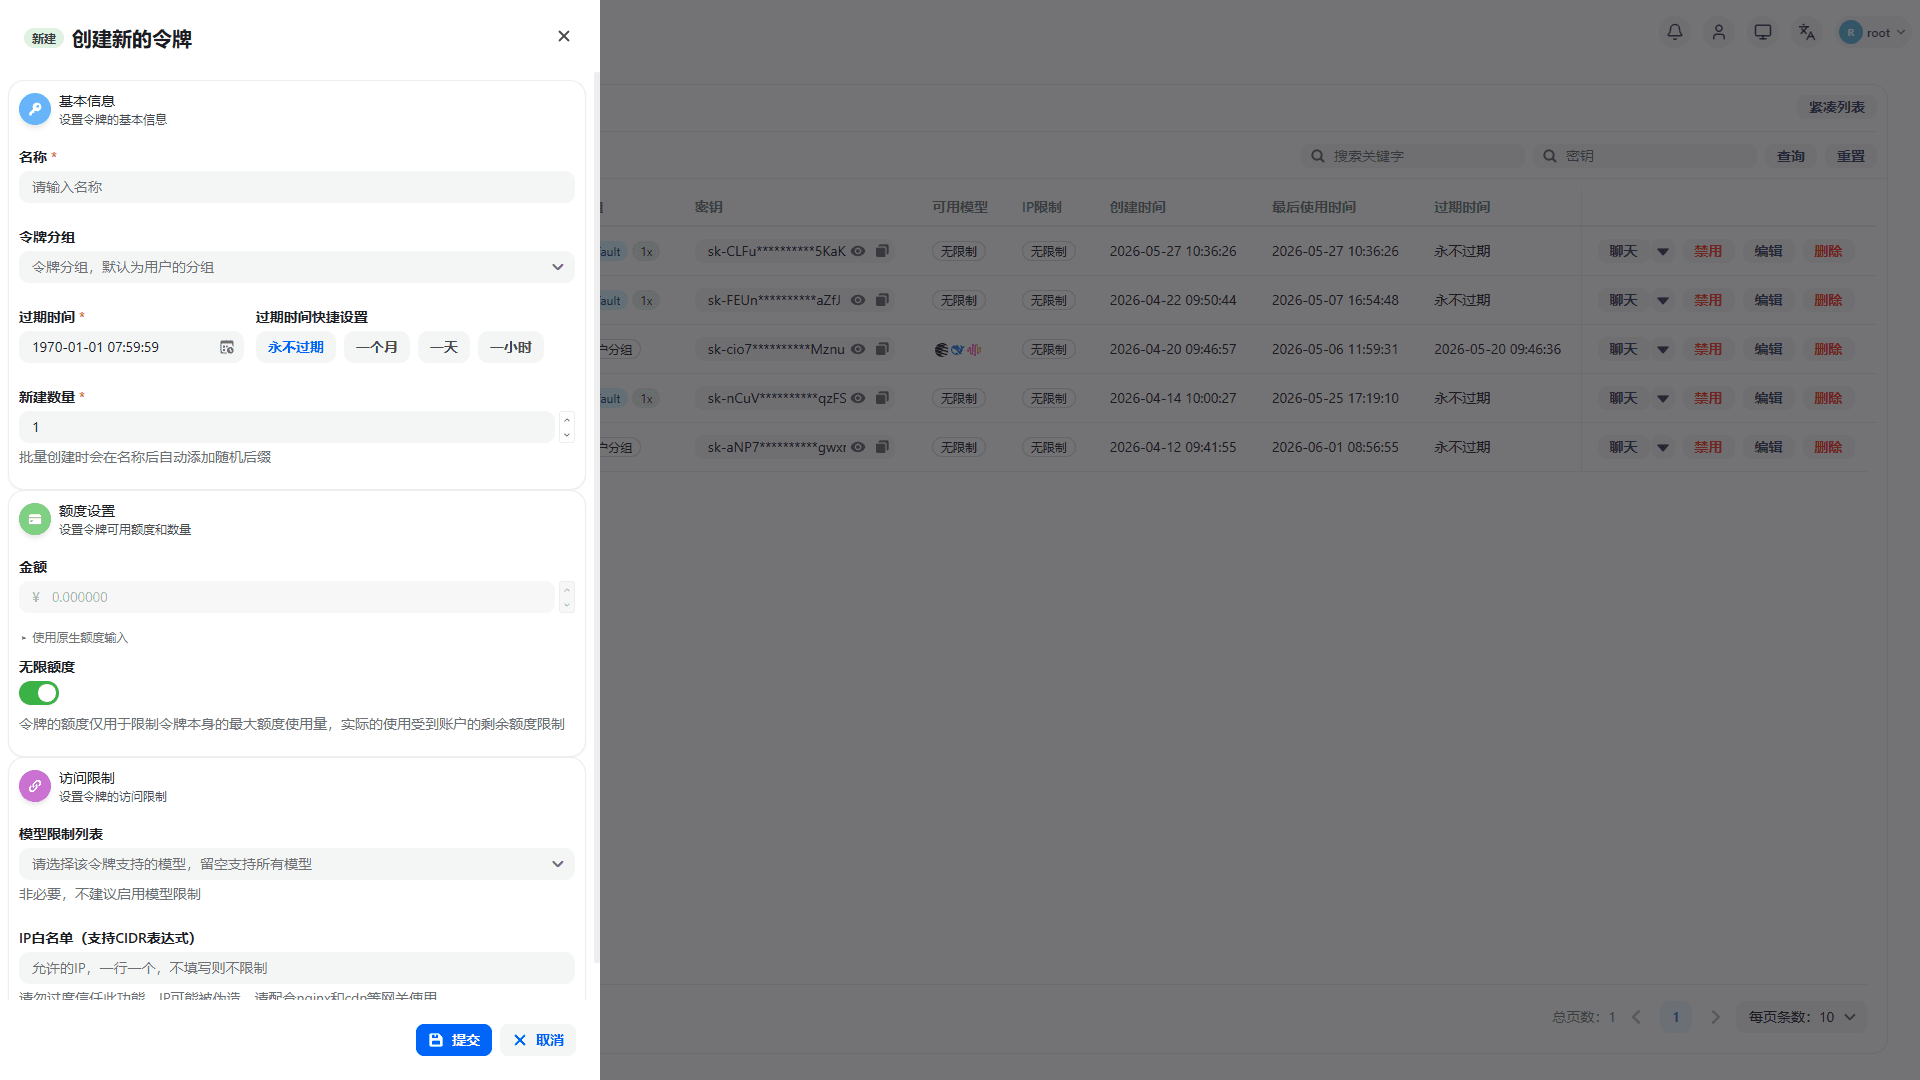Open chat dropdown arrow for sk-aNP7 row
This screenshot has height=1080, width=1920.
(x=1663, y=448)
